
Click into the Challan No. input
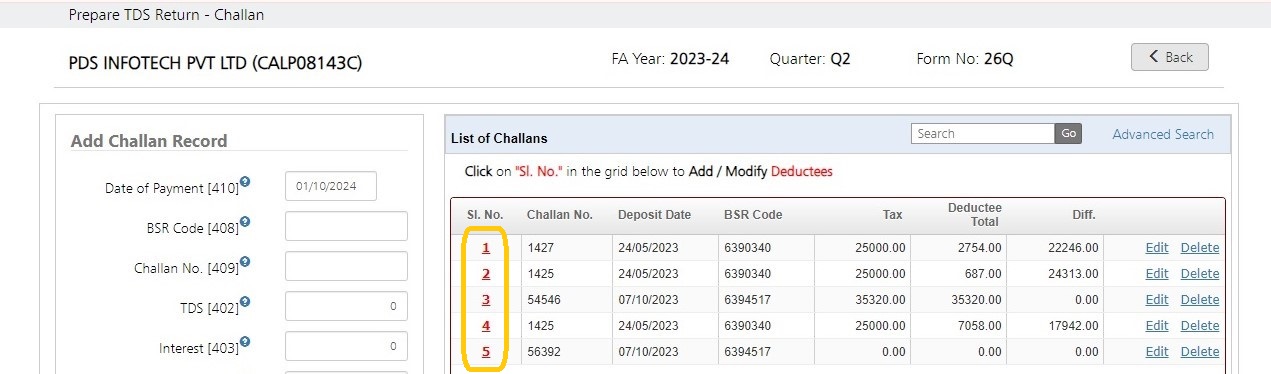[x=346, y=266]
